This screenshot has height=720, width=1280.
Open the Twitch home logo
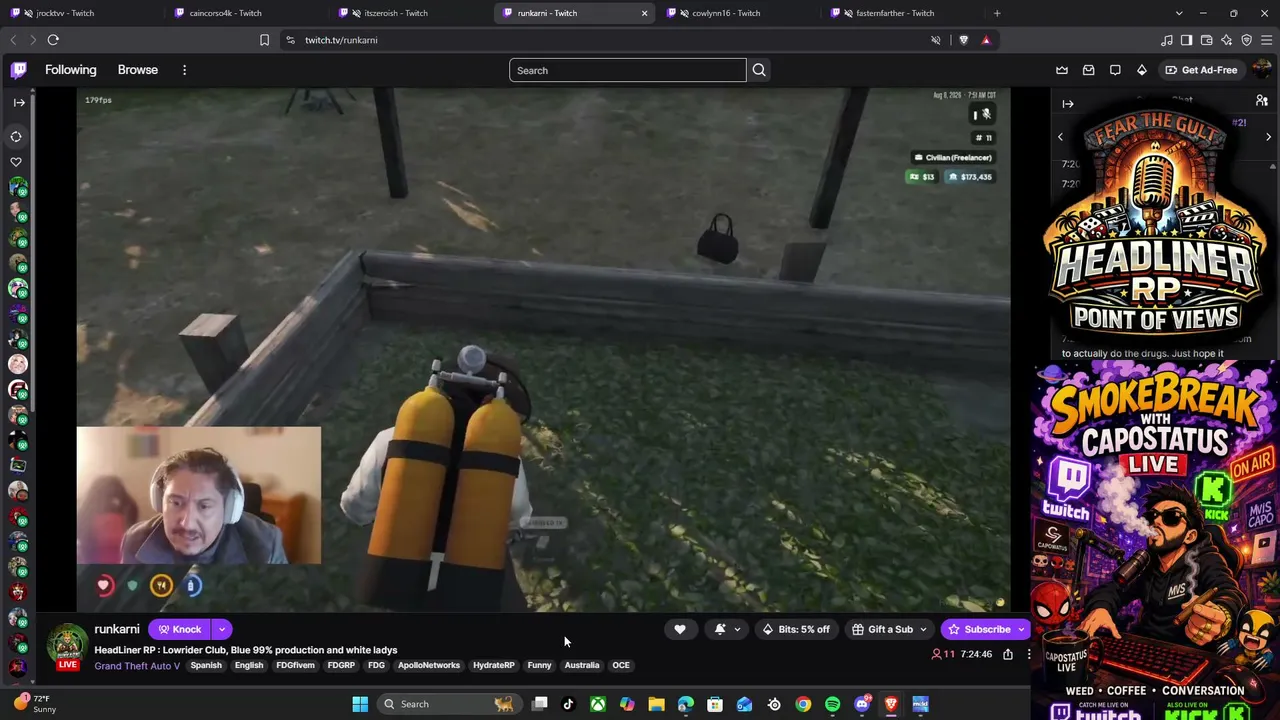(19, 70)
